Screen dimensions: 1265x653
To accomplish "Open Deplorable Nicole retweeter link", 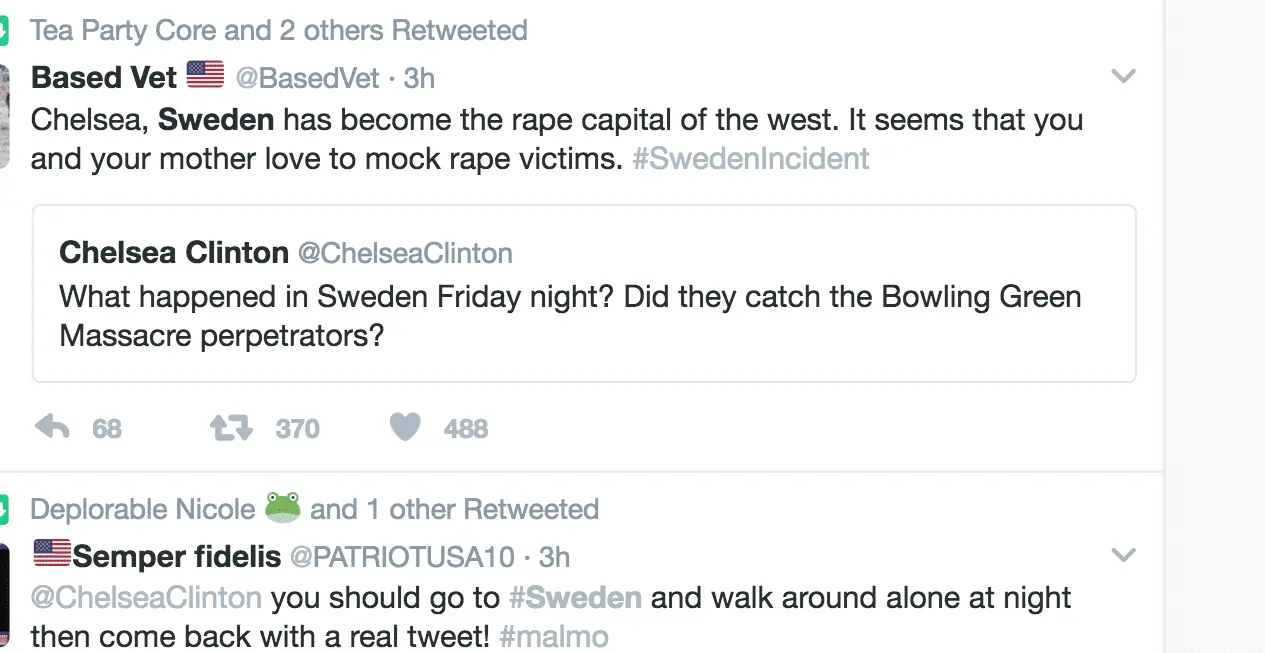I will click(143, 509).
